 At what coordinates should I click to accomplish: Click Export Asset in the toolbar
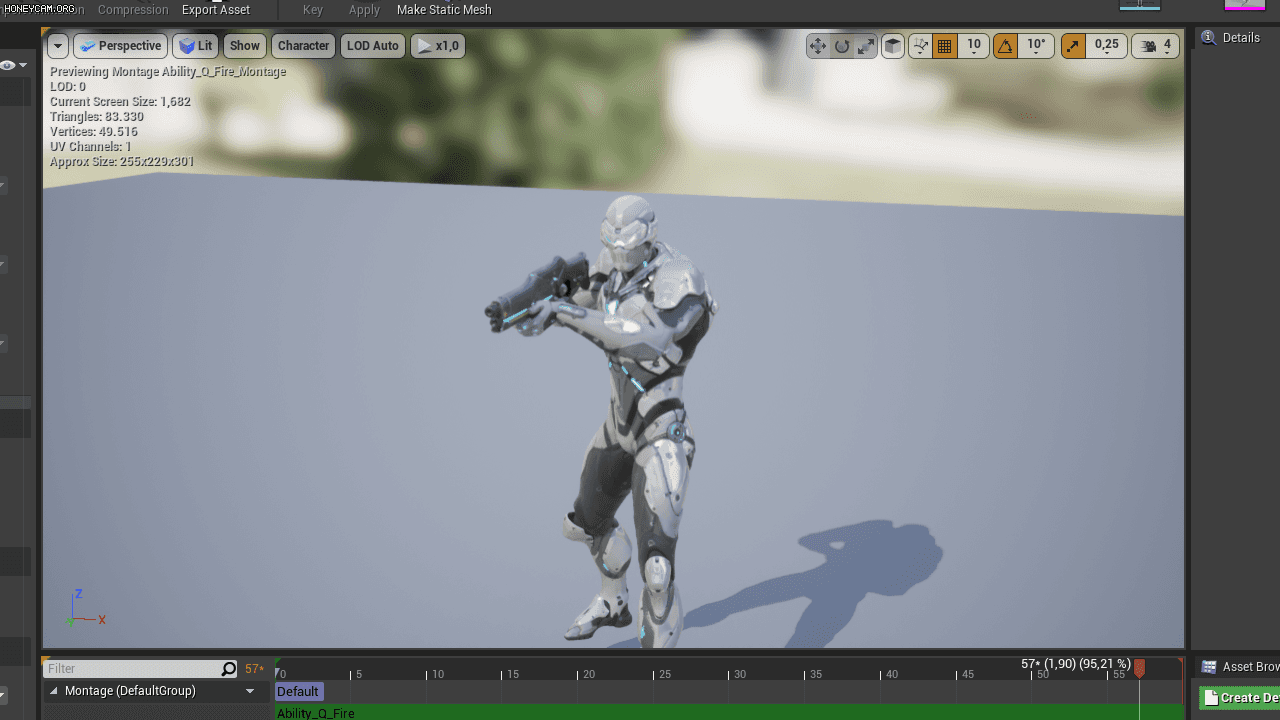click(x=216, y=10)
